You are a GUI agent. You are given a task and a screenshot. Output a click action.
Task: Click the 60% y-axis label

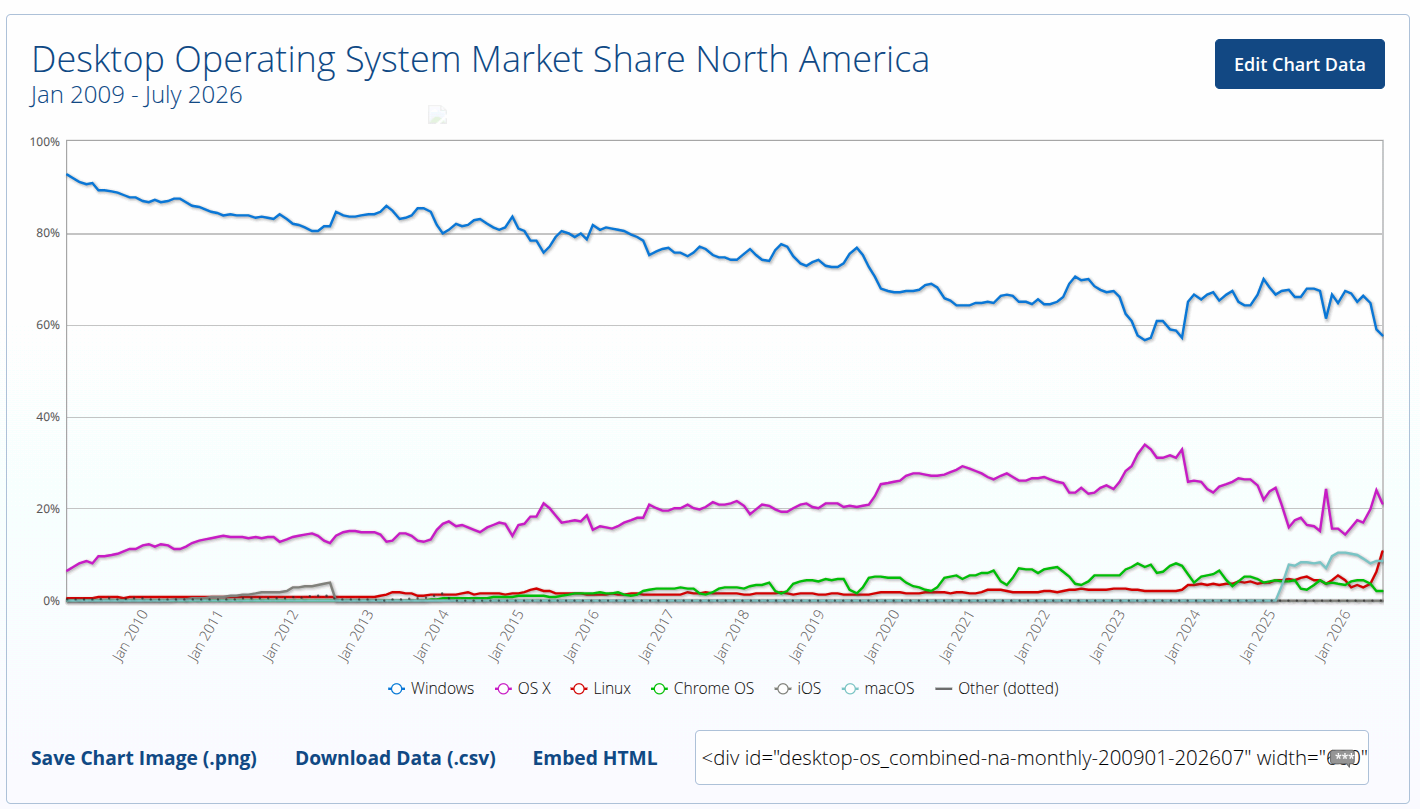[x=50, y=325]
